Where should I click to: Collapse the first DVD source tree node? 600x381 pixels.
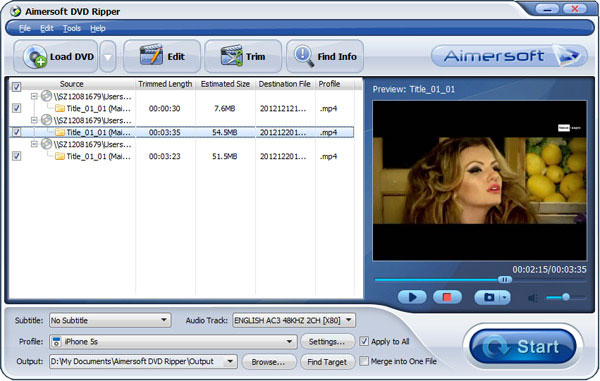(x=34, y=96)
